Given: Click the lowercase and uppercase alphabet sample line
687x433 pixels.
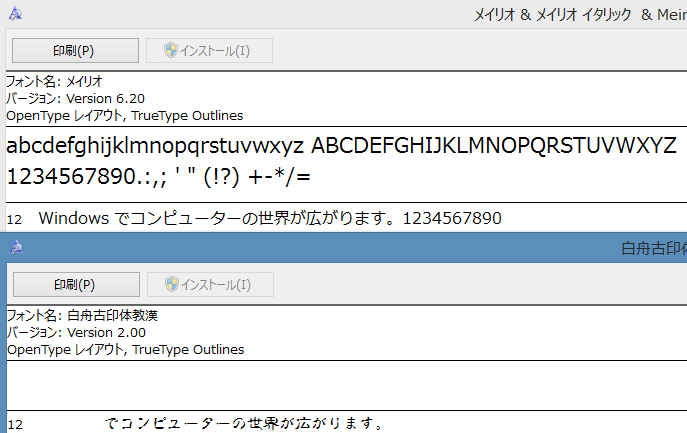Looking at the screenshot, I should click(x=341, y=146).
